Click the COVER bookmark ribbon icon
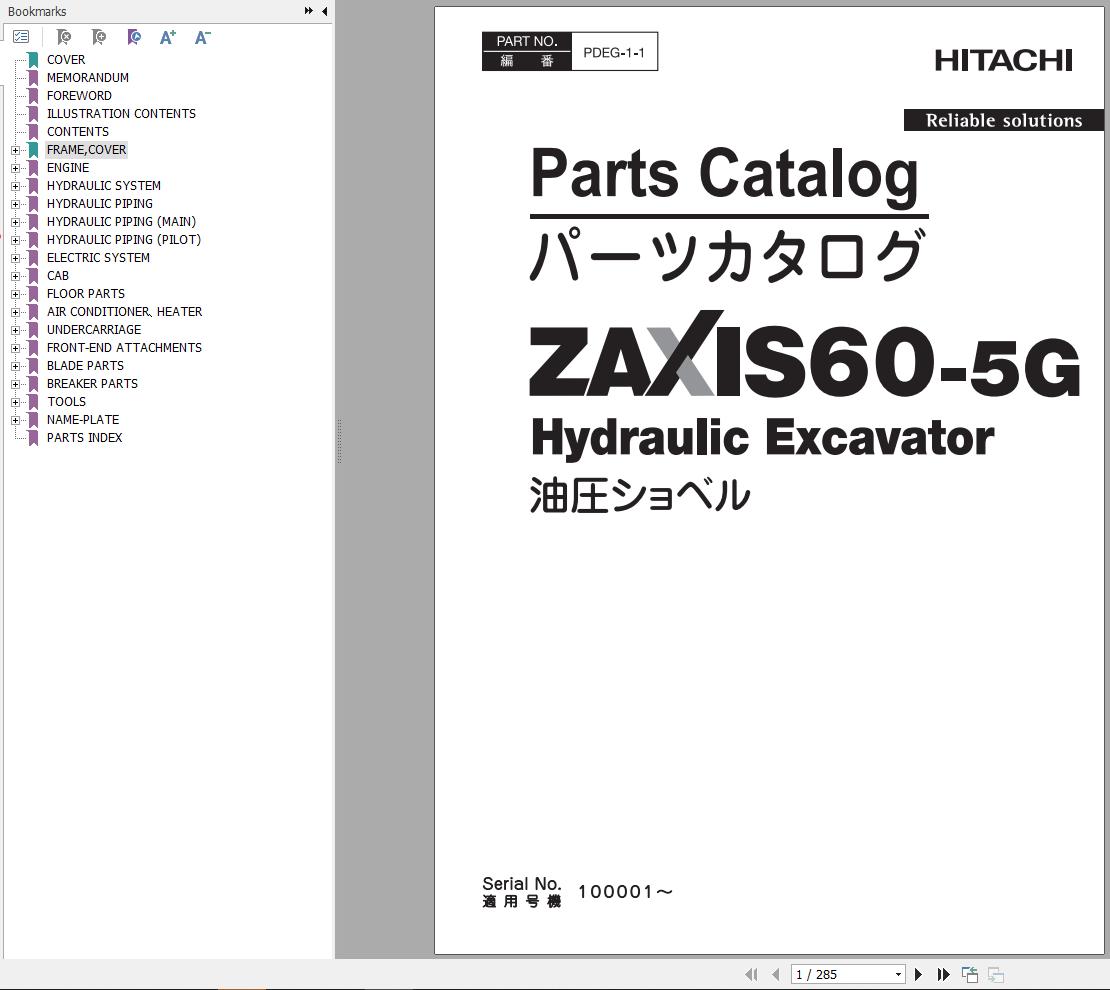 33,59
